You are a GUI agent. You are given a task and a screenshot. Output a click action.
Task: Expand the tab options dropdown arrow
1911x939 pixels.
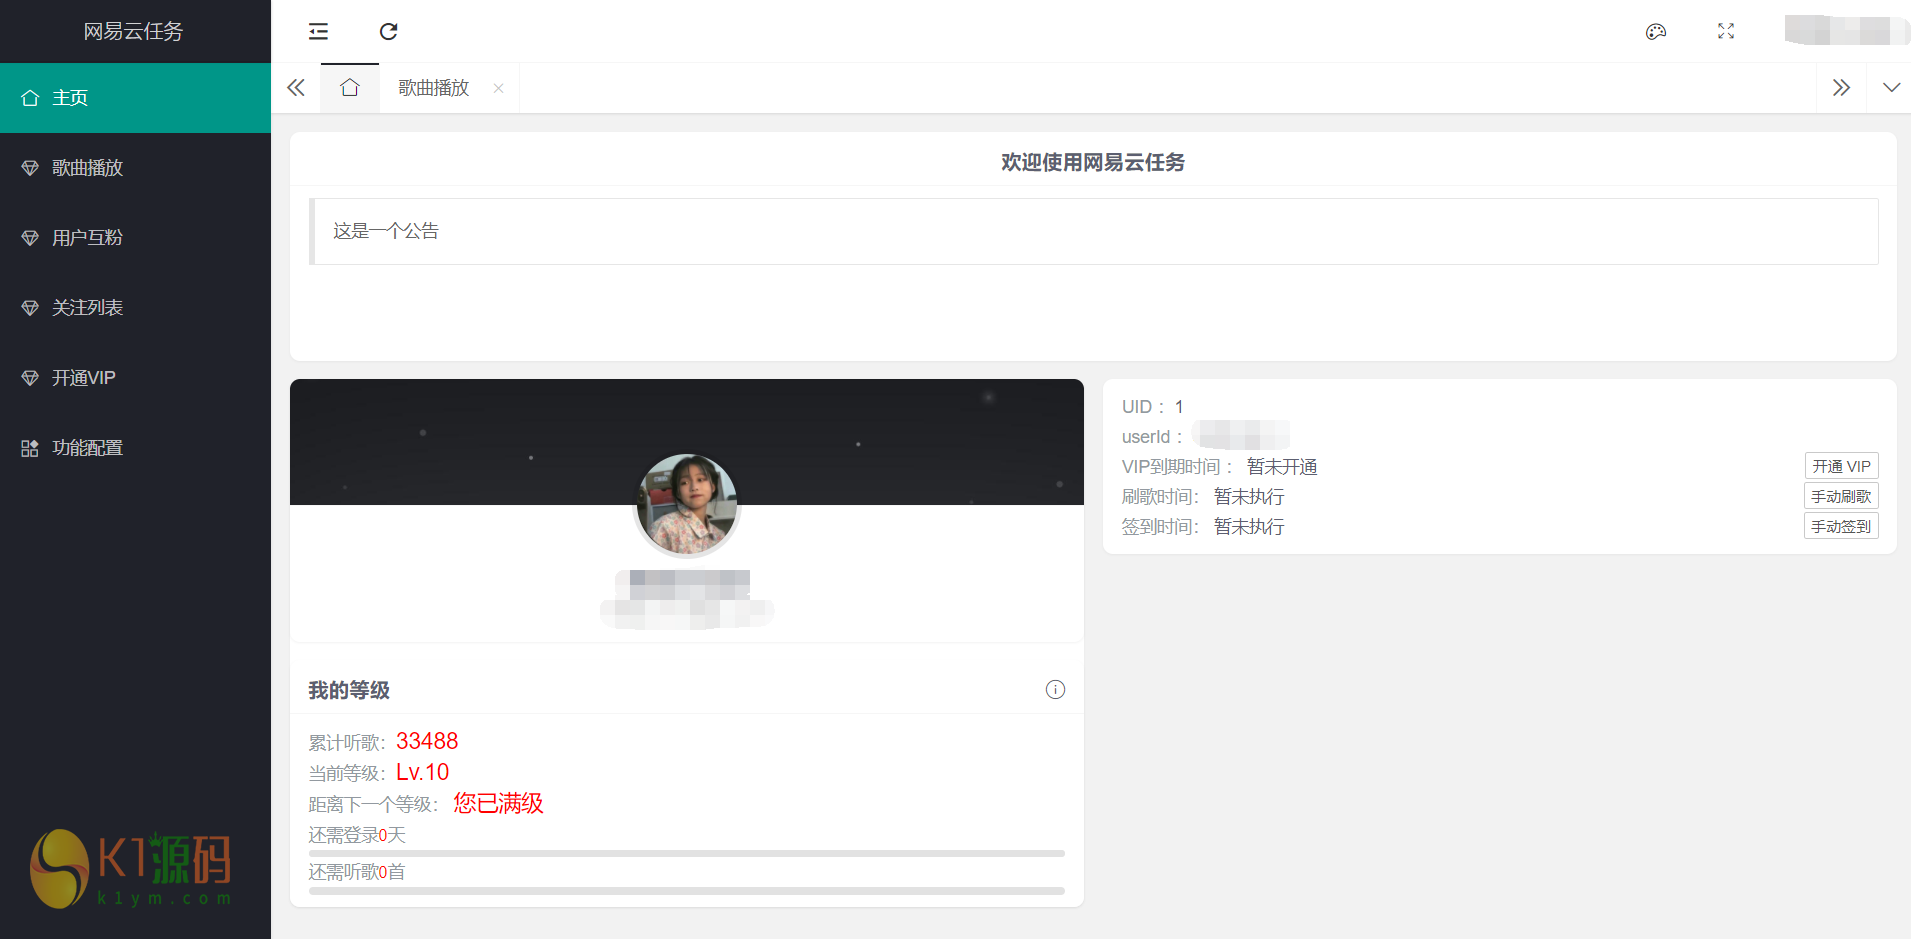point(1891,88)
